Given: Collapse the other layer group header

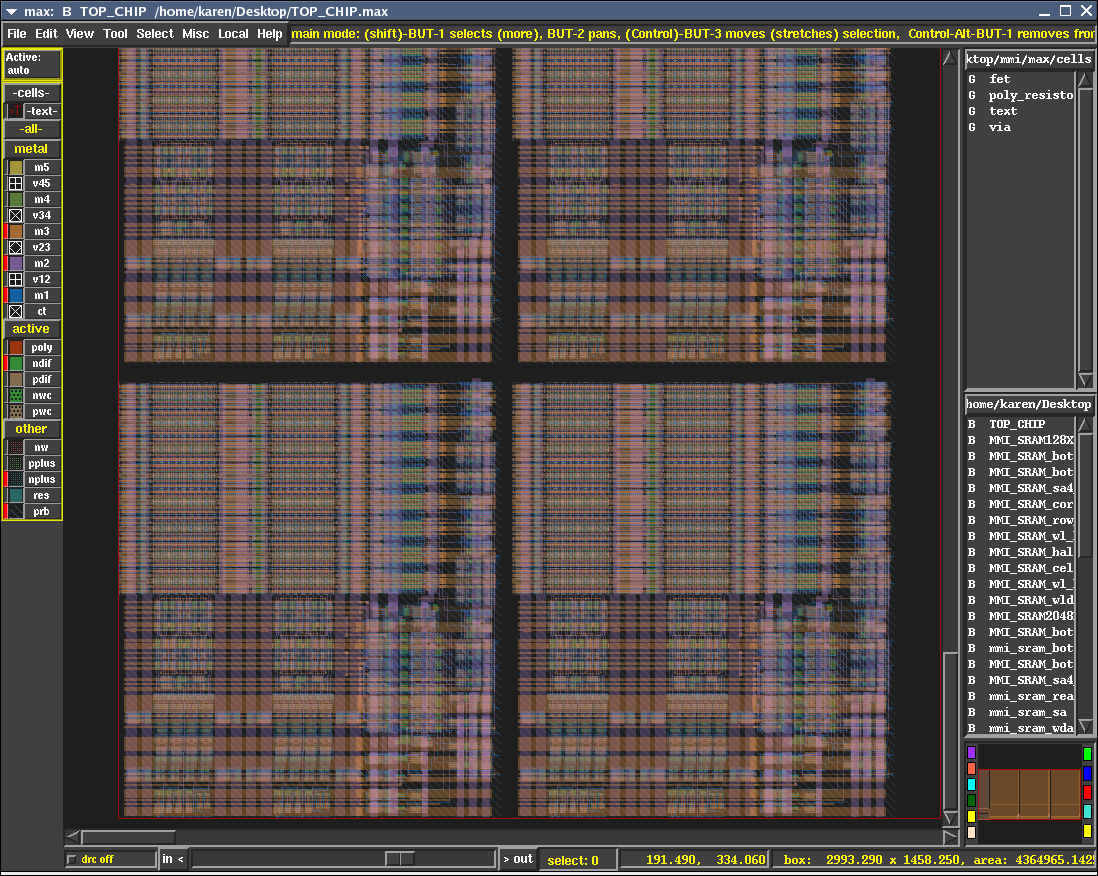Looking at the screenshot, I should (31, 429).
